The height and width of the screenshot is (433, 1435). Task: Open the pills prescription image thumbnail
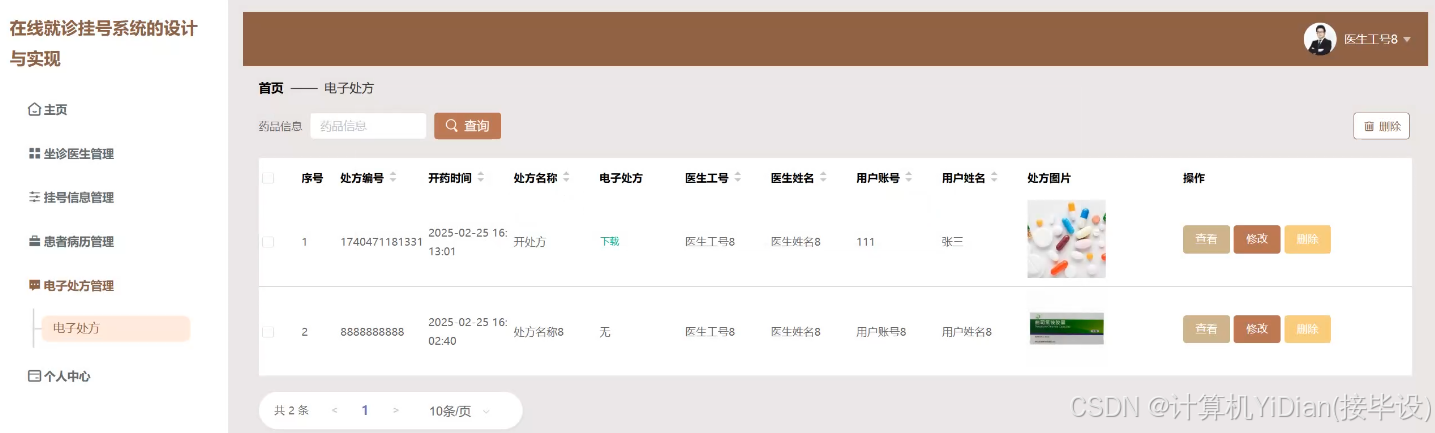(x=1066, y=239)
